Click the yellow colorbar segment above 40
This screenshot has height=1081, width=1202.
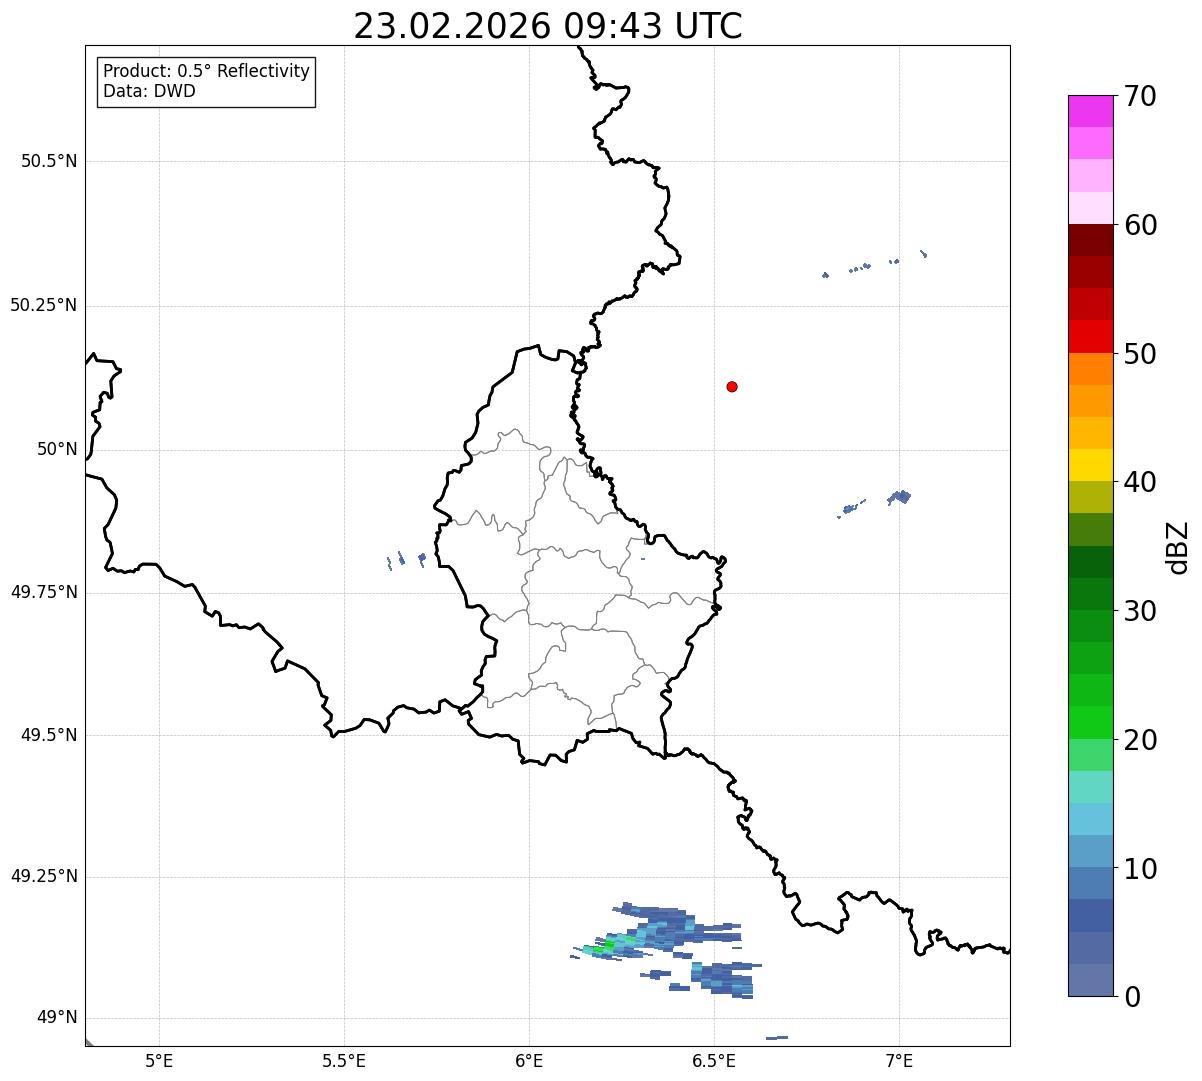[1090, 465]
